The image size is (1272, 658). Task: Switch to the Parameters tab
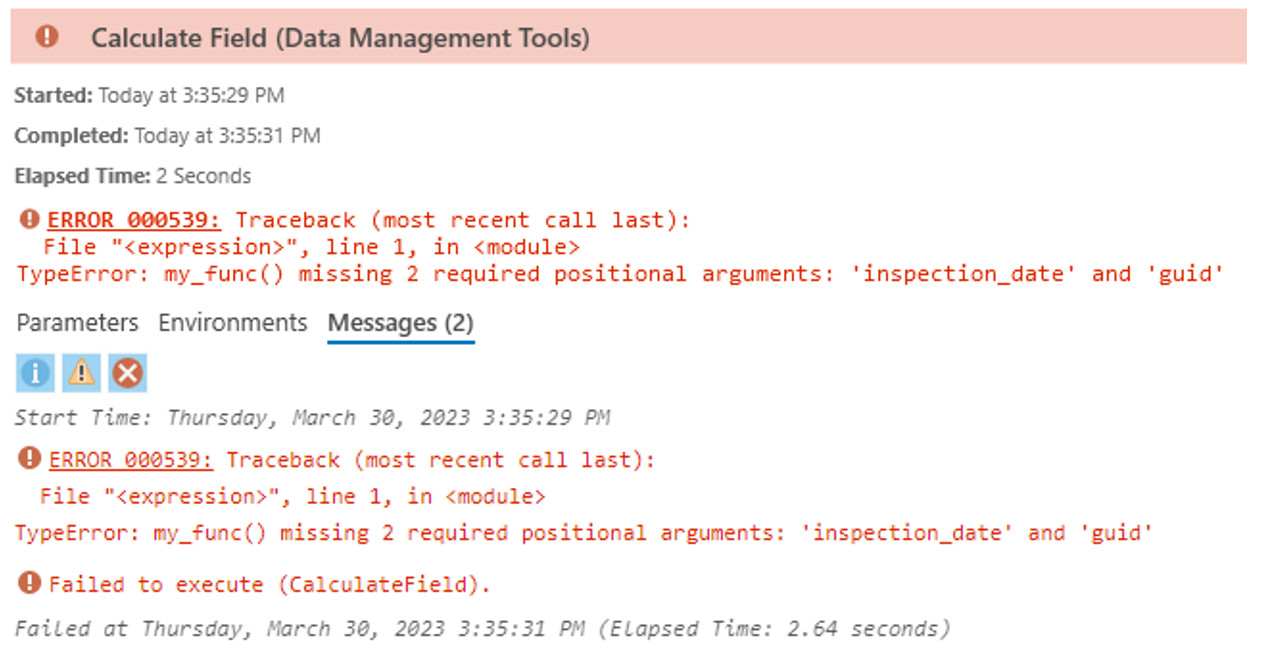click(77, 323)
